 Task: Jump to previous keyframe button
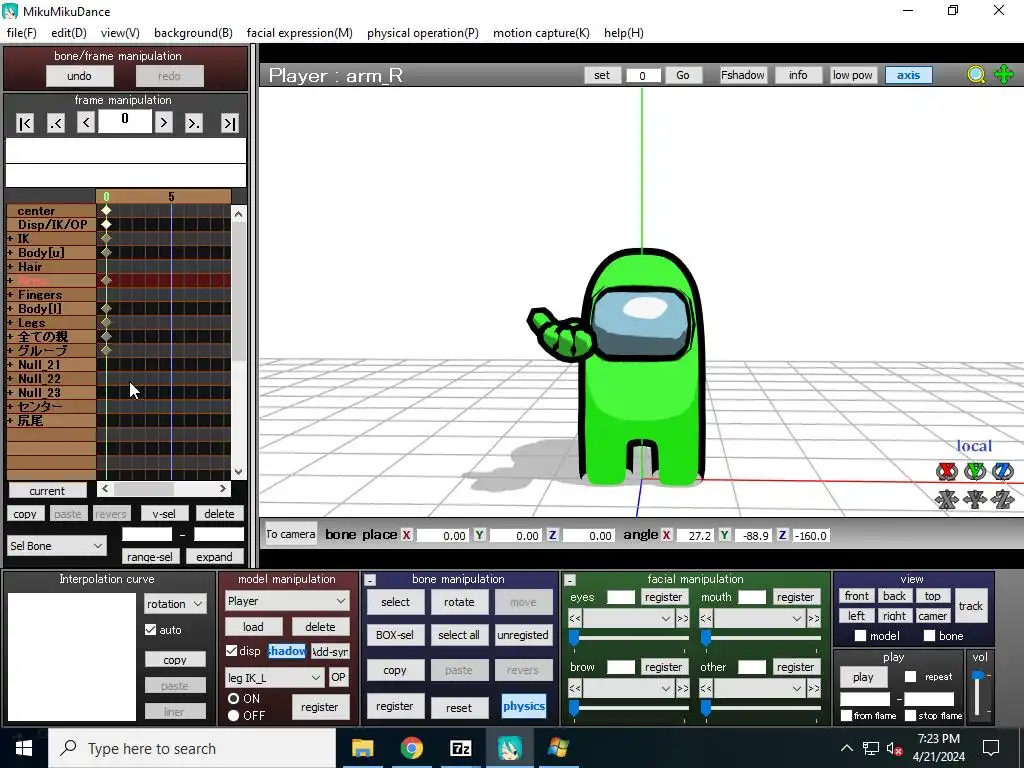pos(56,123)
